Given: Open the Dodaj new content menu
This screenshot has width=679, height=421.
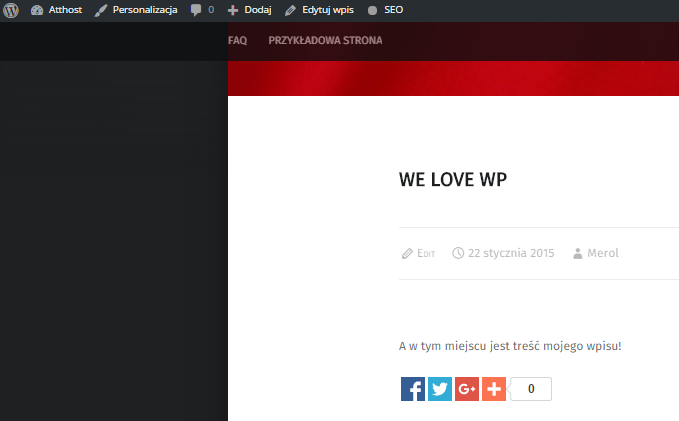Looking at the screenshot, I should click(258, 10).
